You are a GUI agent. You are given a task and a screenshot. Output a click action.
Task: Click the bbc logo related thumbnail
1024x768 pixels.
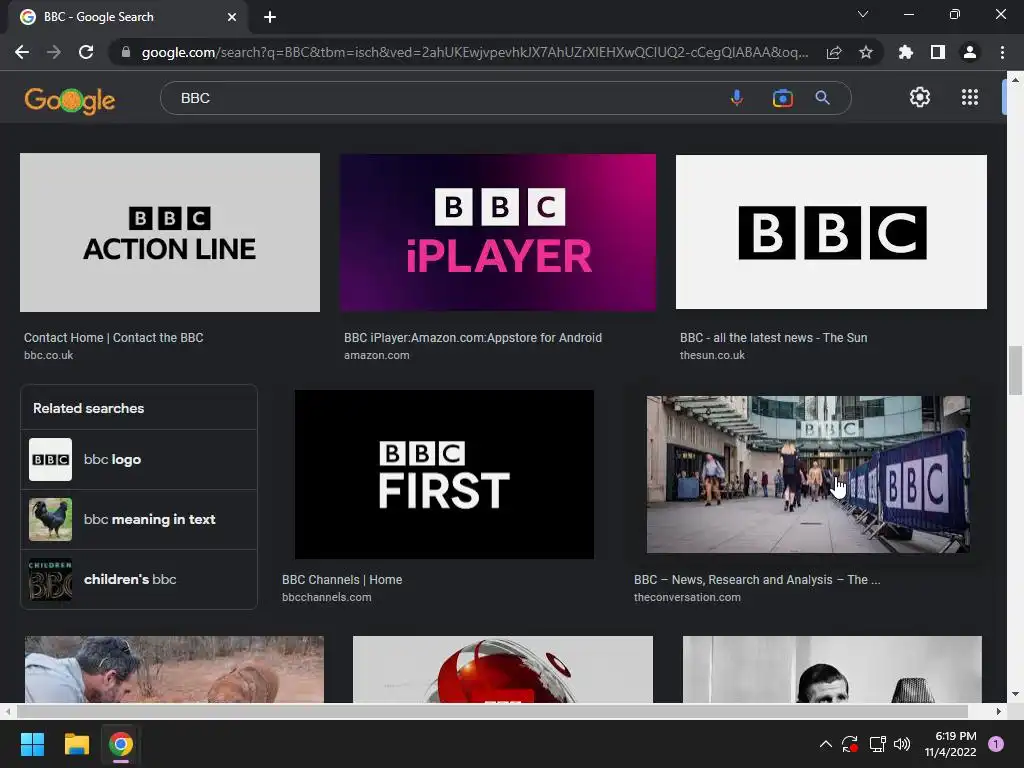tap(50, 460)
